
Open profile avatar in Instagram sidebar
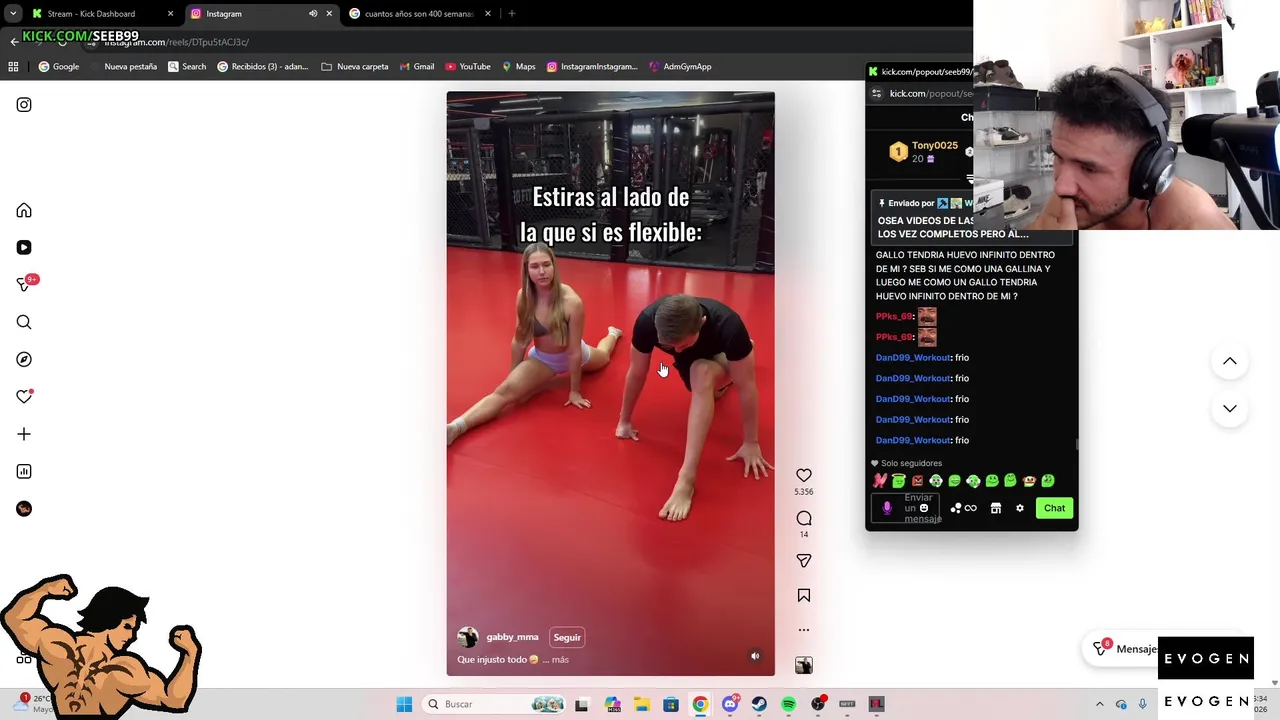[24, 509]
